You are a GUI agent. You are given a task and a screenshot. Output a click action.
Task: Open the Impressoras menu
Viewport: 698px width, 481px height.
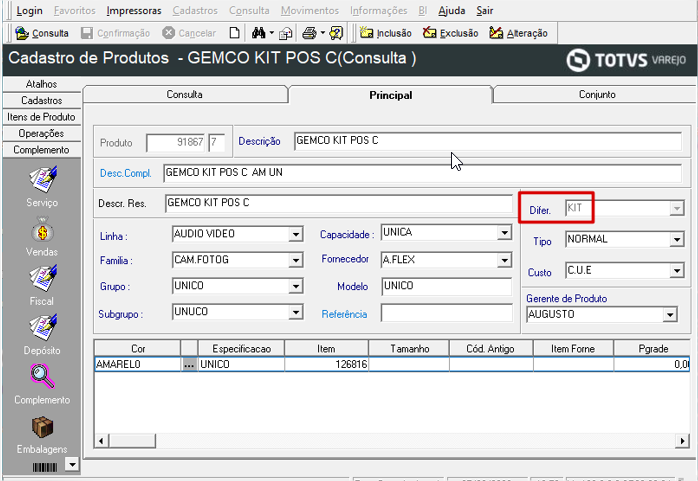pos(134,10)
